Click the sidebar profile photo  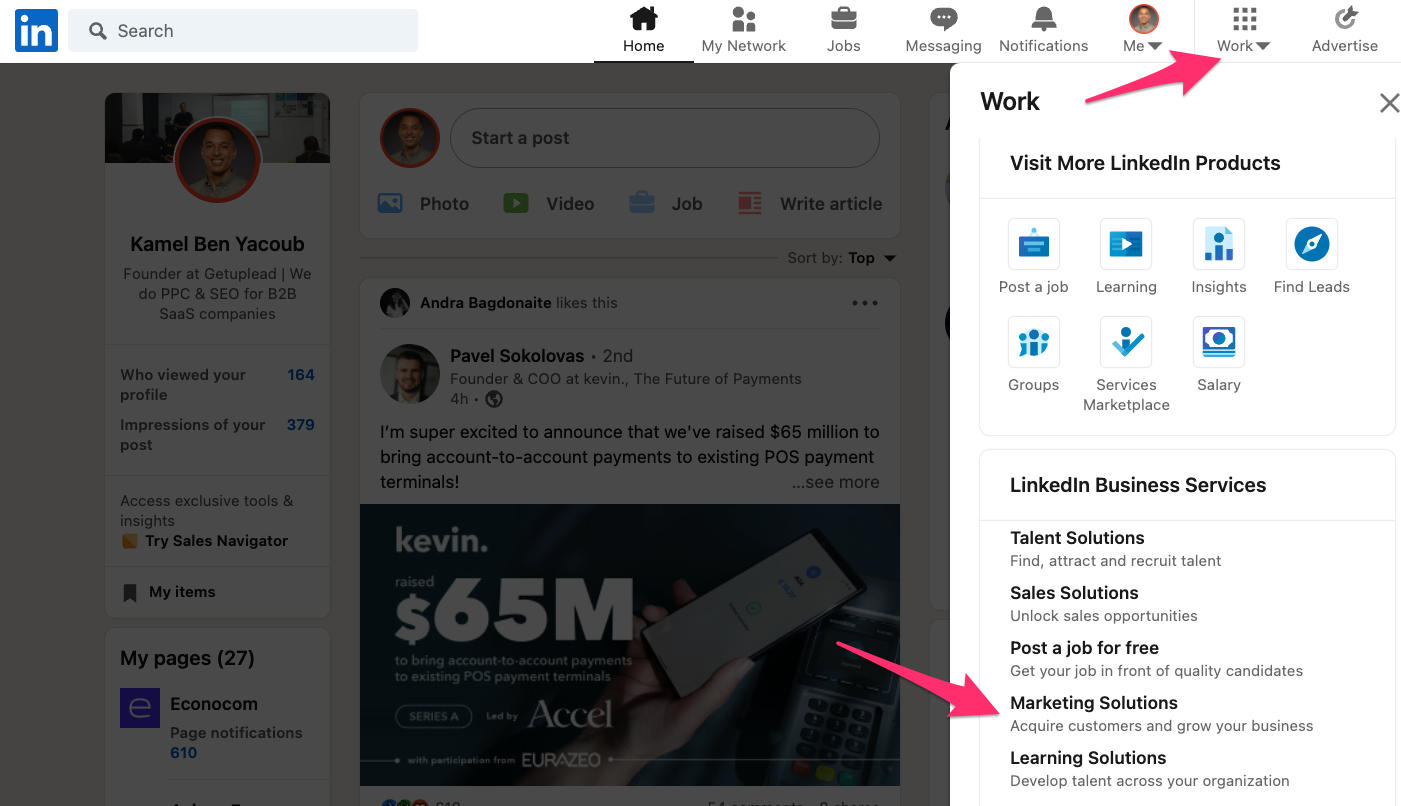tap(218, 160)
